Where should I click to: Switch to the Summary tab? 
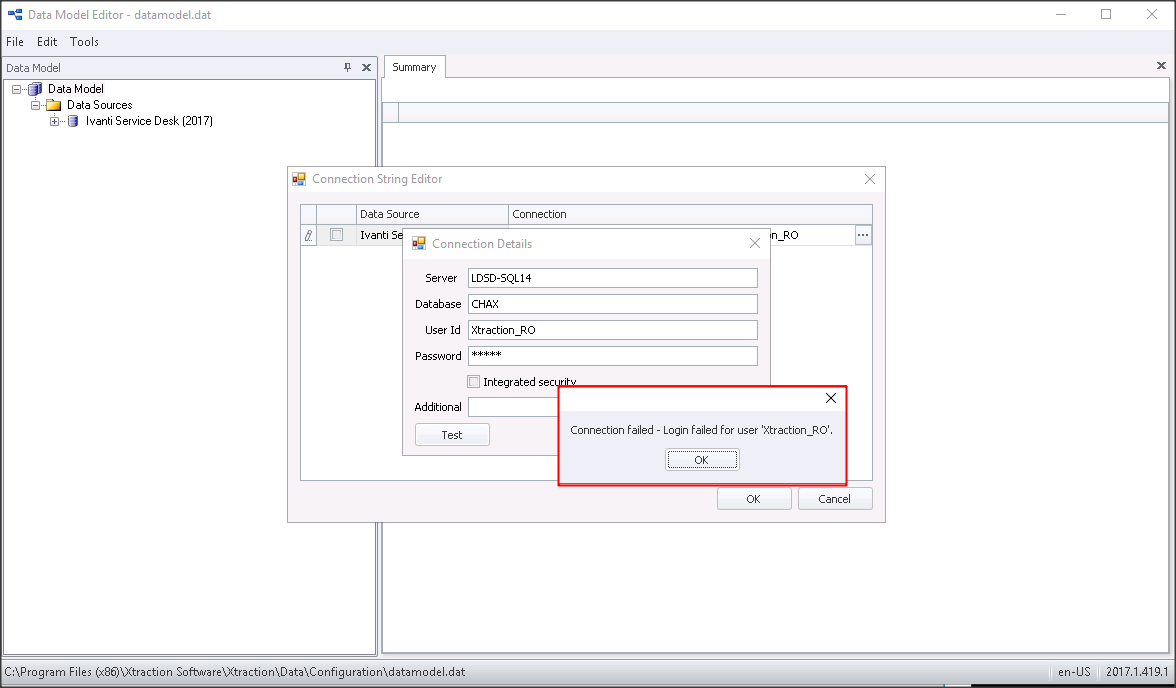click(414, 67)
